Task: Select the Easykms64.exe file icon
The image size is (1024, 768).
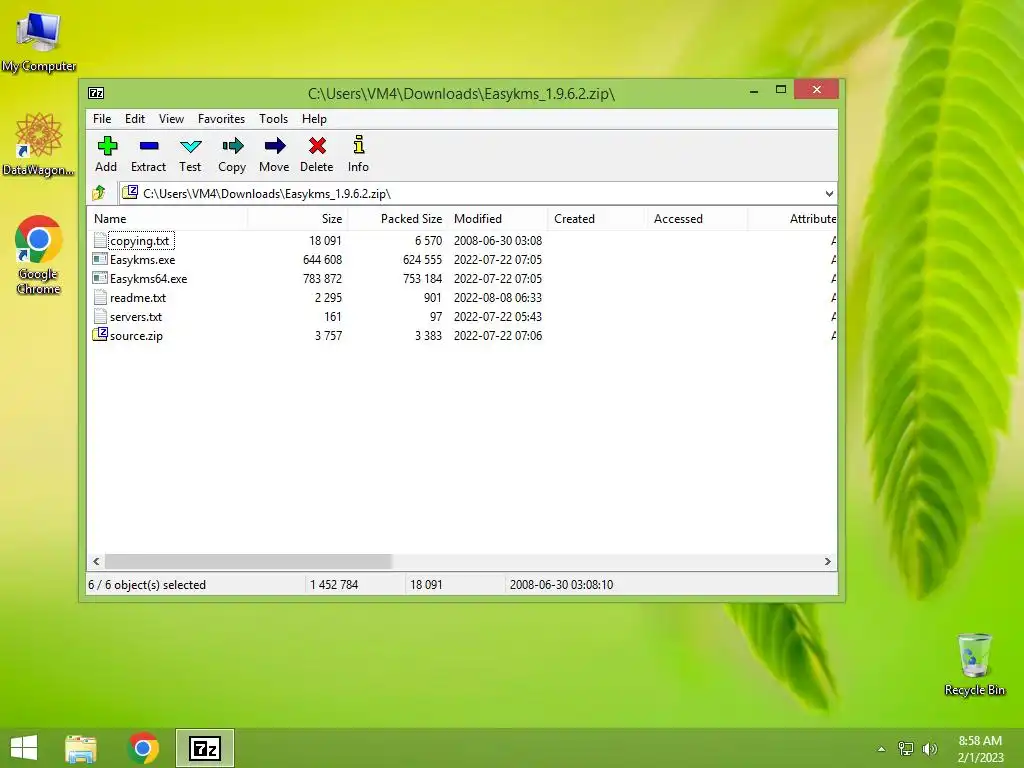Action: pos(100,279)
